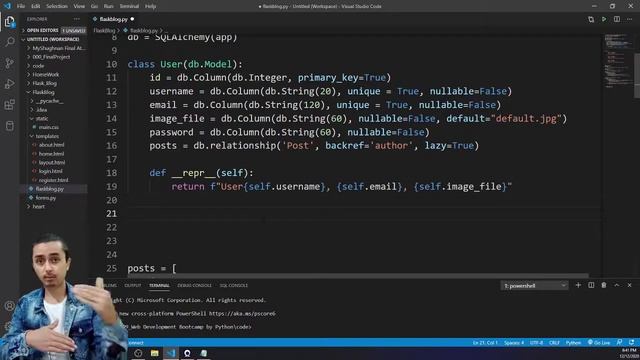Image resolution: width=640 pixels, height=360 pixels.
Task: Open File Explorer from Windows taskbar
Action: point(154,353)
